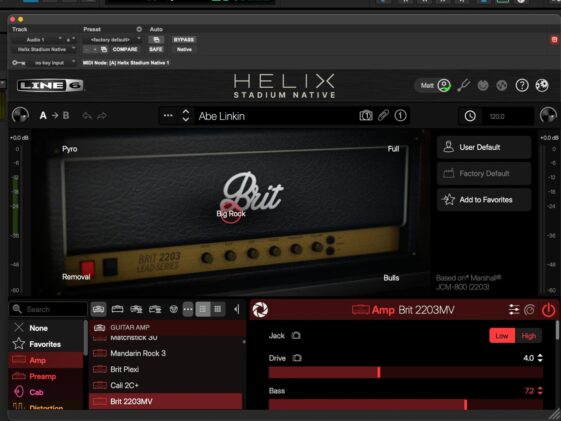This screenshot has height=421, width=561.
Task: Adjust Bass value stepper arrows
Action: (540, 391)
